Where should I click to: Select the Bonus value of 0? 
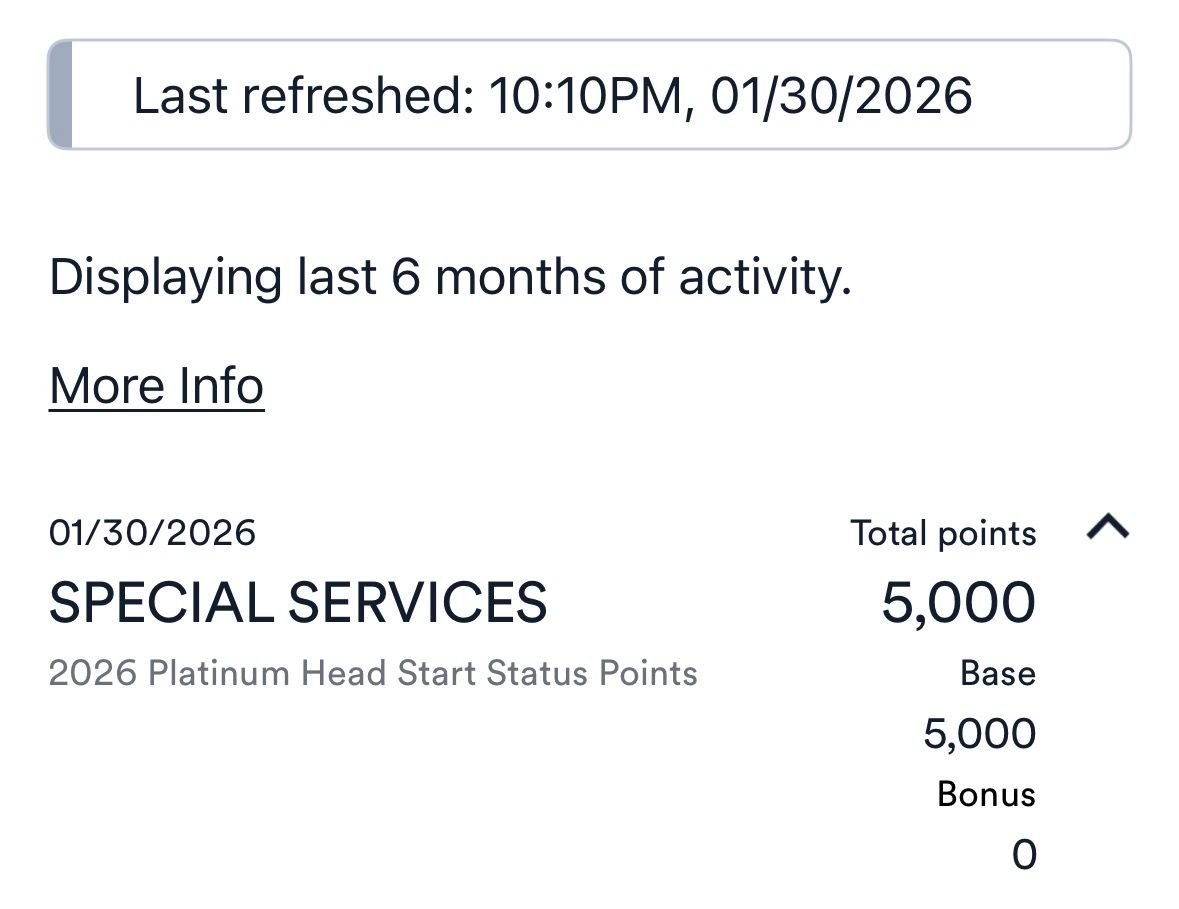1024,855
